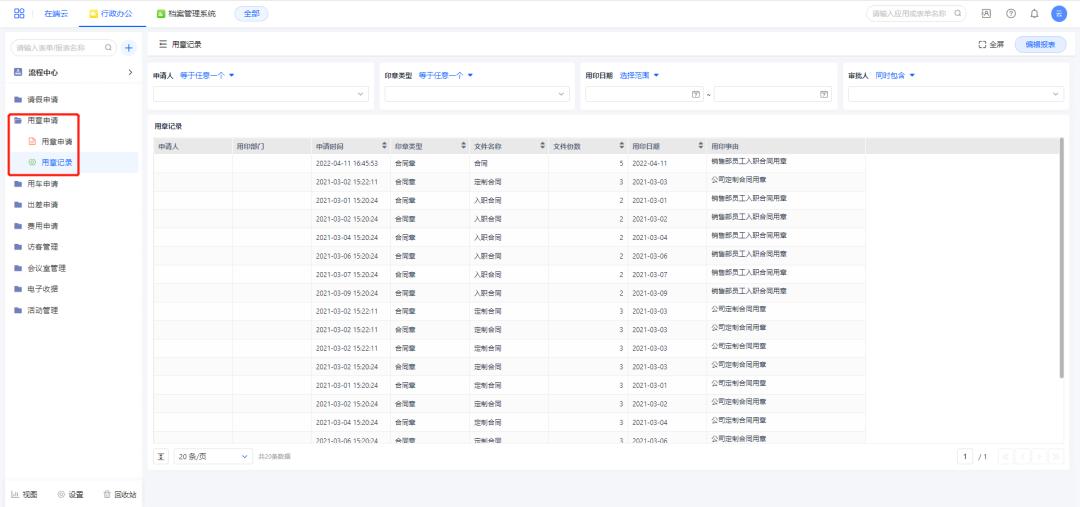Viewport: 1080px width, 507px height.
Task: Click the 2022-04-11 16:45:53 timestamp cell
Action: coord(346,163)
